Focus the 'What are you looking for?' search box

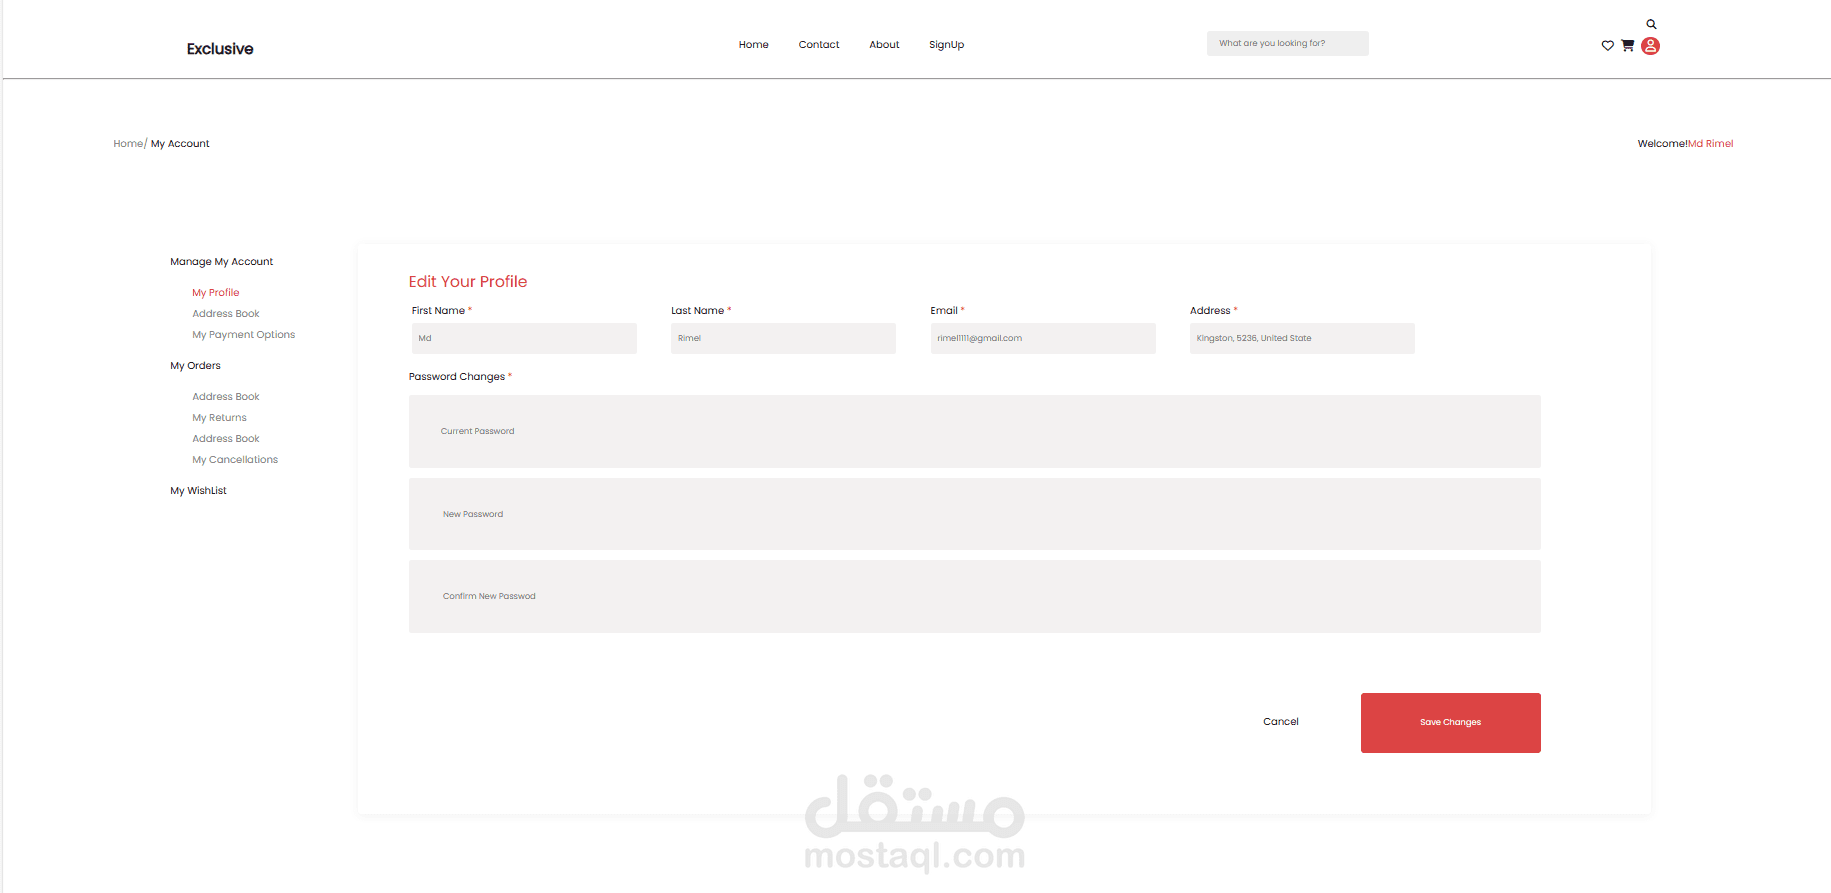pos(1287,43)
